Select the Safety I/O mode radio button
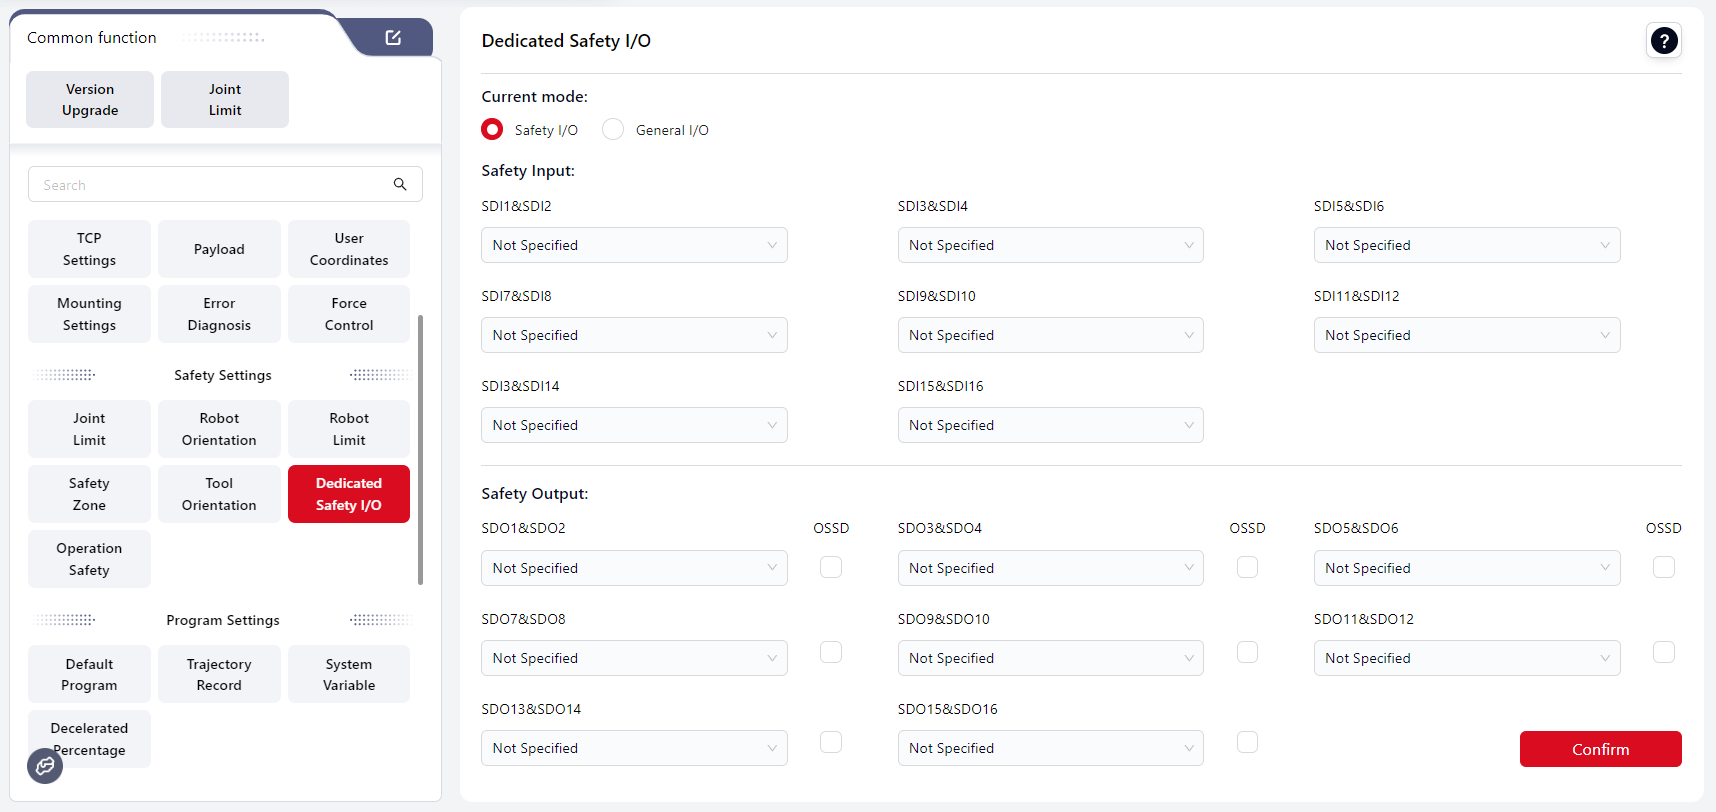The image size is (1716, 812). tap(492, 130)
